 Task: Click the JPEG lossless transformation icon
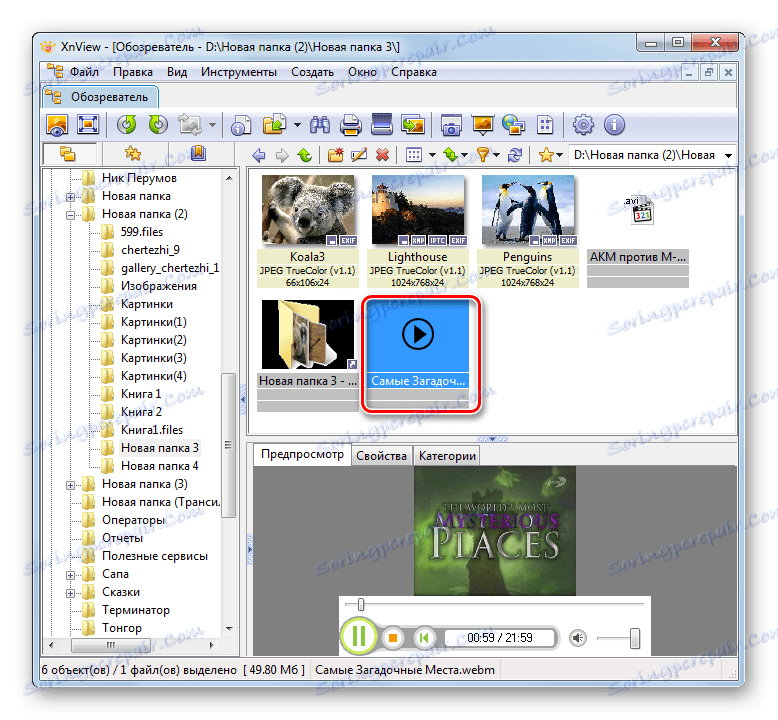(x=191, y=125)
